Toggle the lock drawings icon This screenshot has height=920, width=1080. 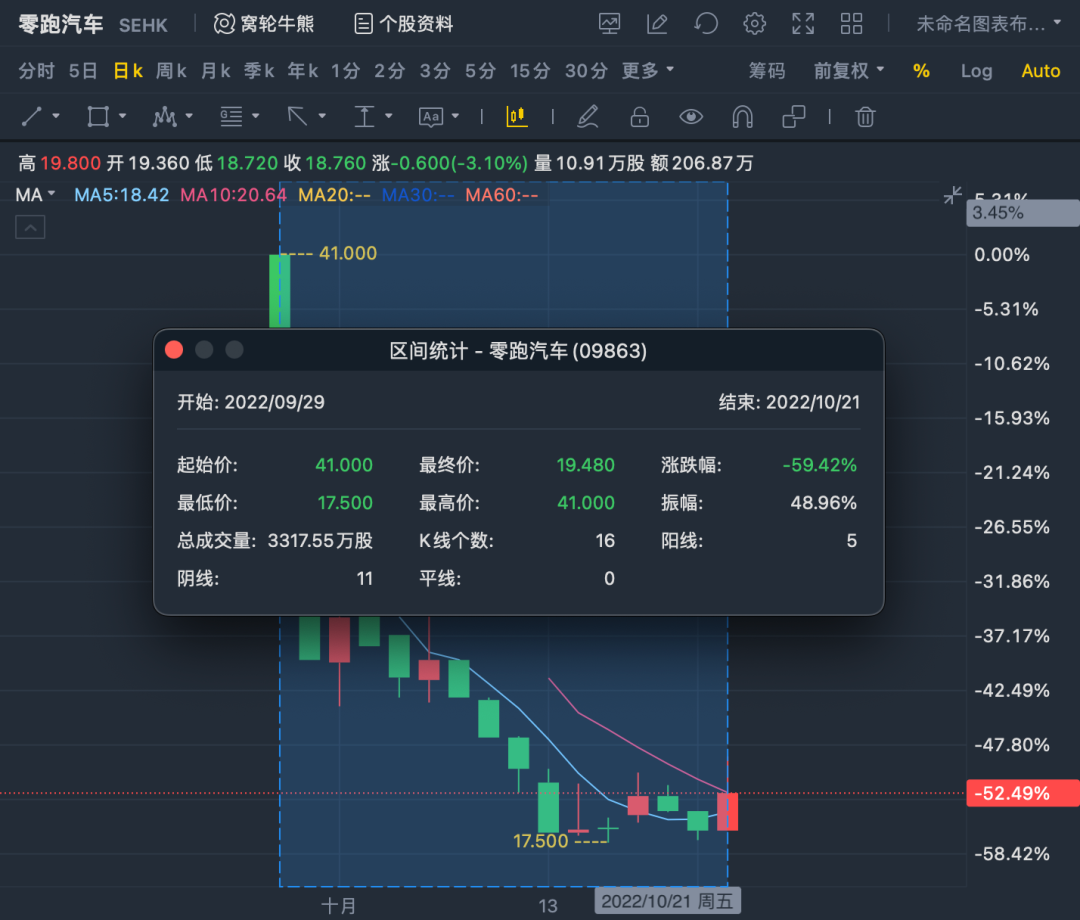click(640, 117)
